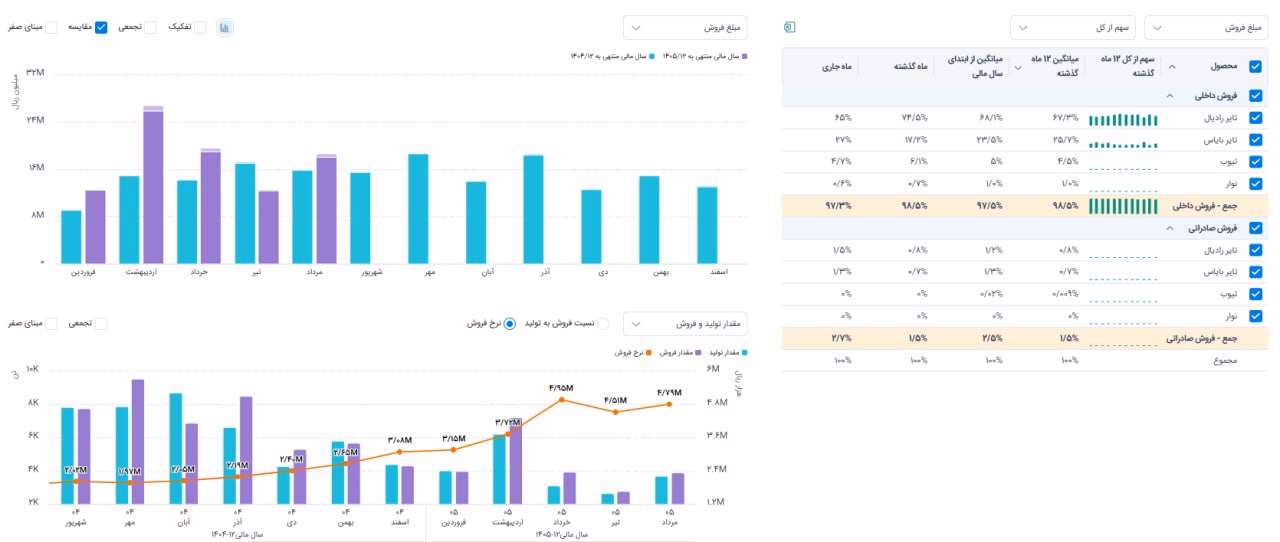Sort by ماه جاری column header

839,66
